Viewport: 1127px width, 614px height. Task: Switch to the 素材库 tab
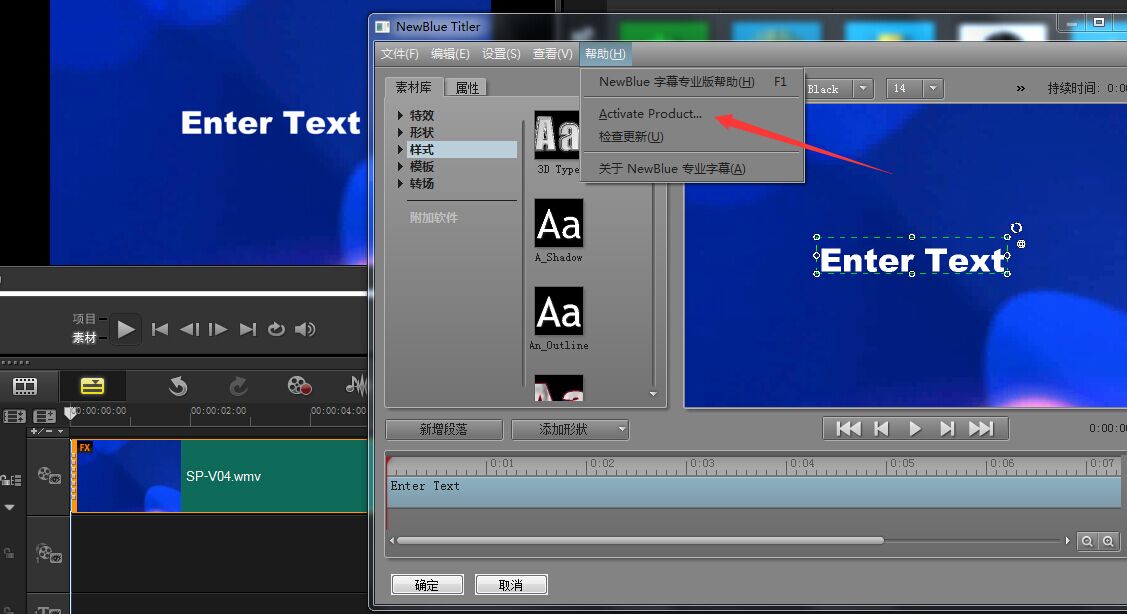coord(413,87)
